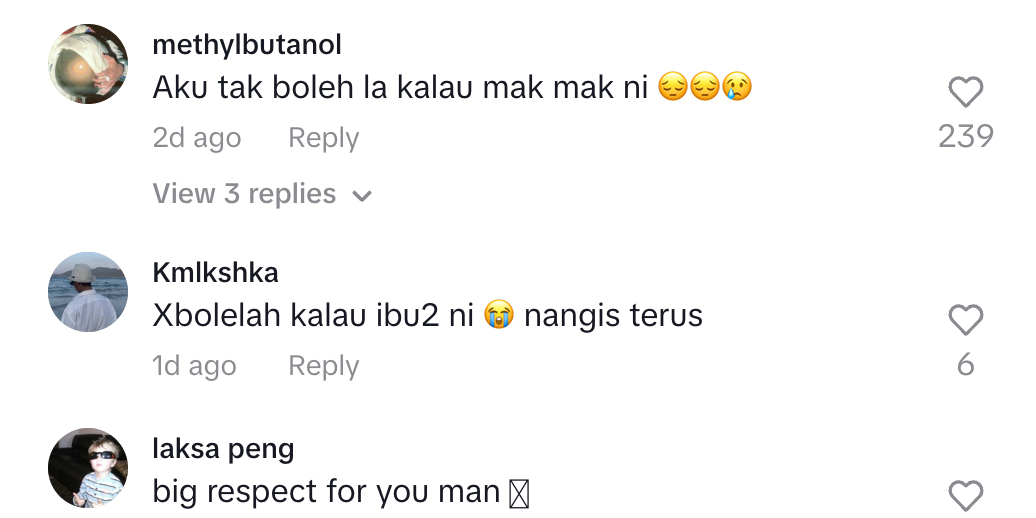
Task: Reply to methylbutanol's comment
Action: tap(323, 138)
